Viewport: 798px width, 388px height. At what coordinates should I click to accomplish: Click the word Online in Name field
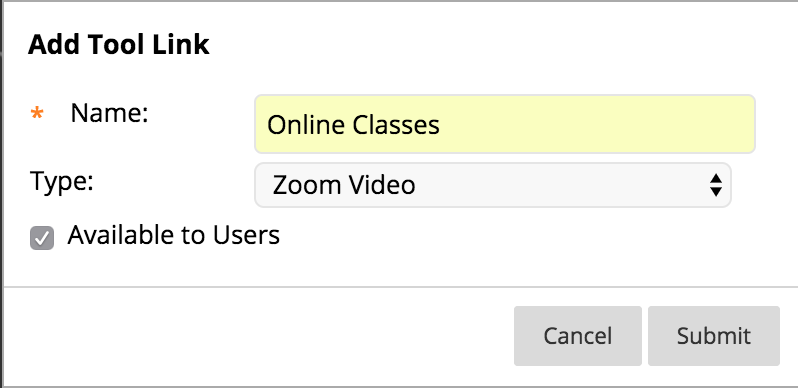(x=307, y=125)
